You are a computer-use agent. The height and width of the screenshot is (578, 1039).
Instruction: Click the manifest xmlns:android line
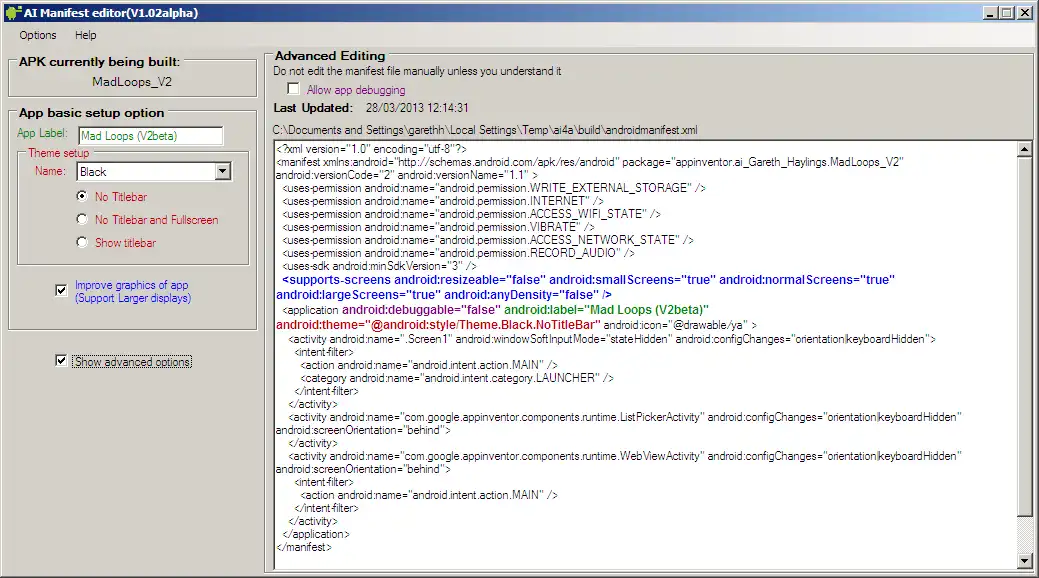click(x=590, y=162)
